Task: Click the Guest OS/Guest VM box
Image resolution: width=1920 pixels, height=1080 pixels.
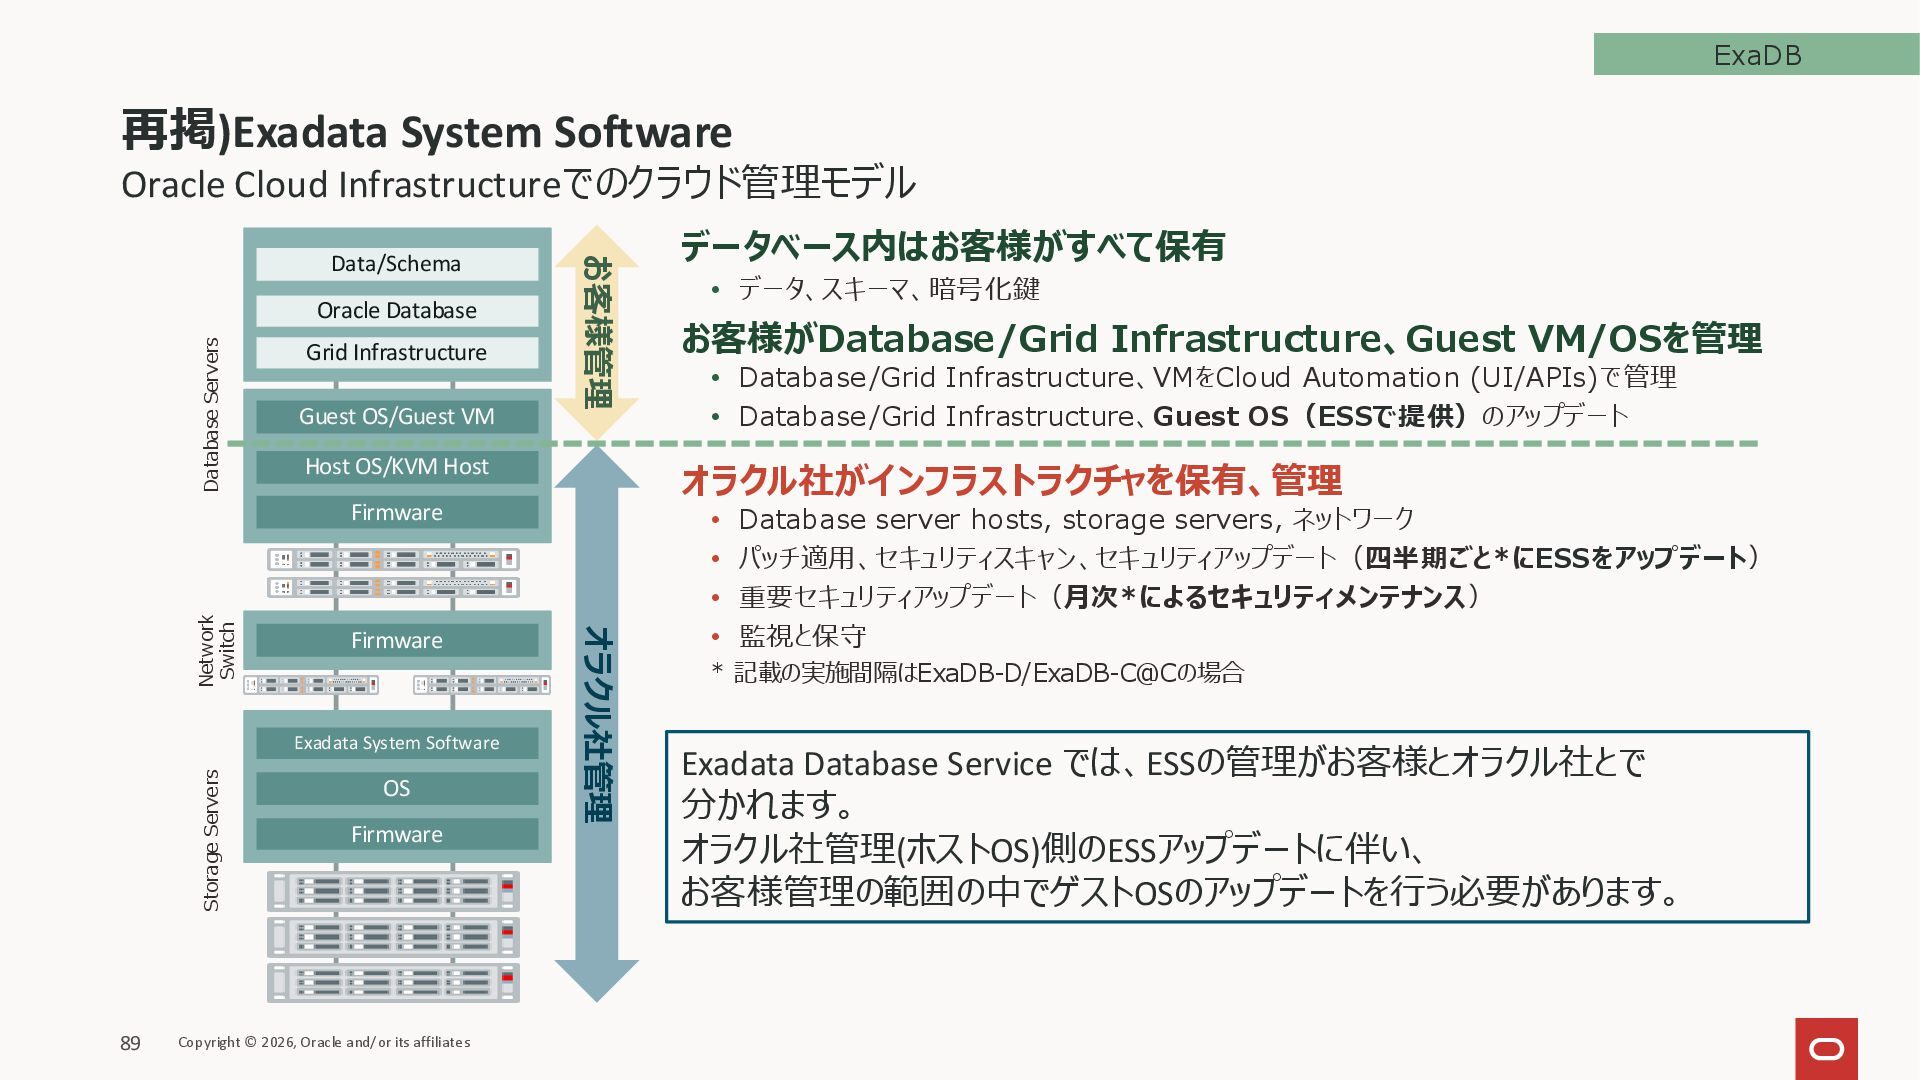Action: (x=396, y=417)
